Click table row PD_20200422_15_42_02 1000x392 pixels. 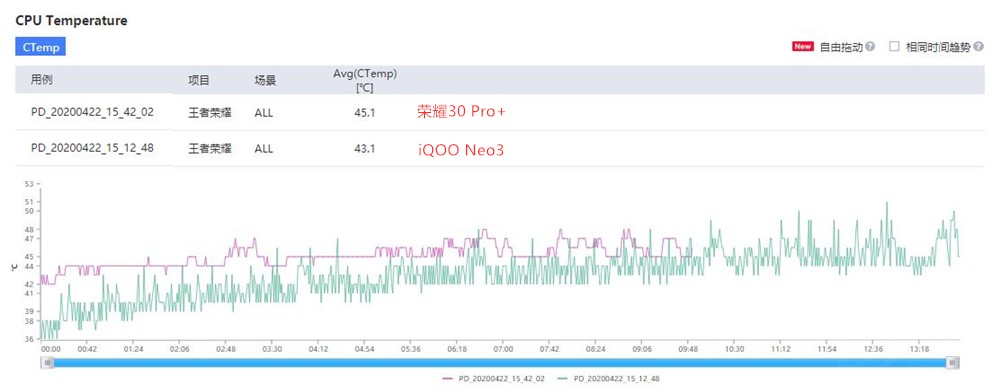500,112
